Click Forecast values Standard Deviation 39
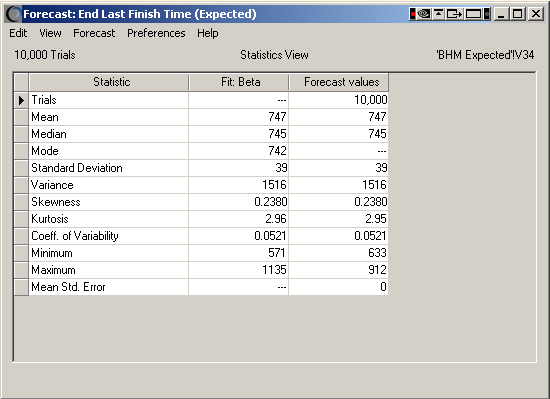Image resolution: width=550 pixels, height=399 pixels. click(338, 168)
